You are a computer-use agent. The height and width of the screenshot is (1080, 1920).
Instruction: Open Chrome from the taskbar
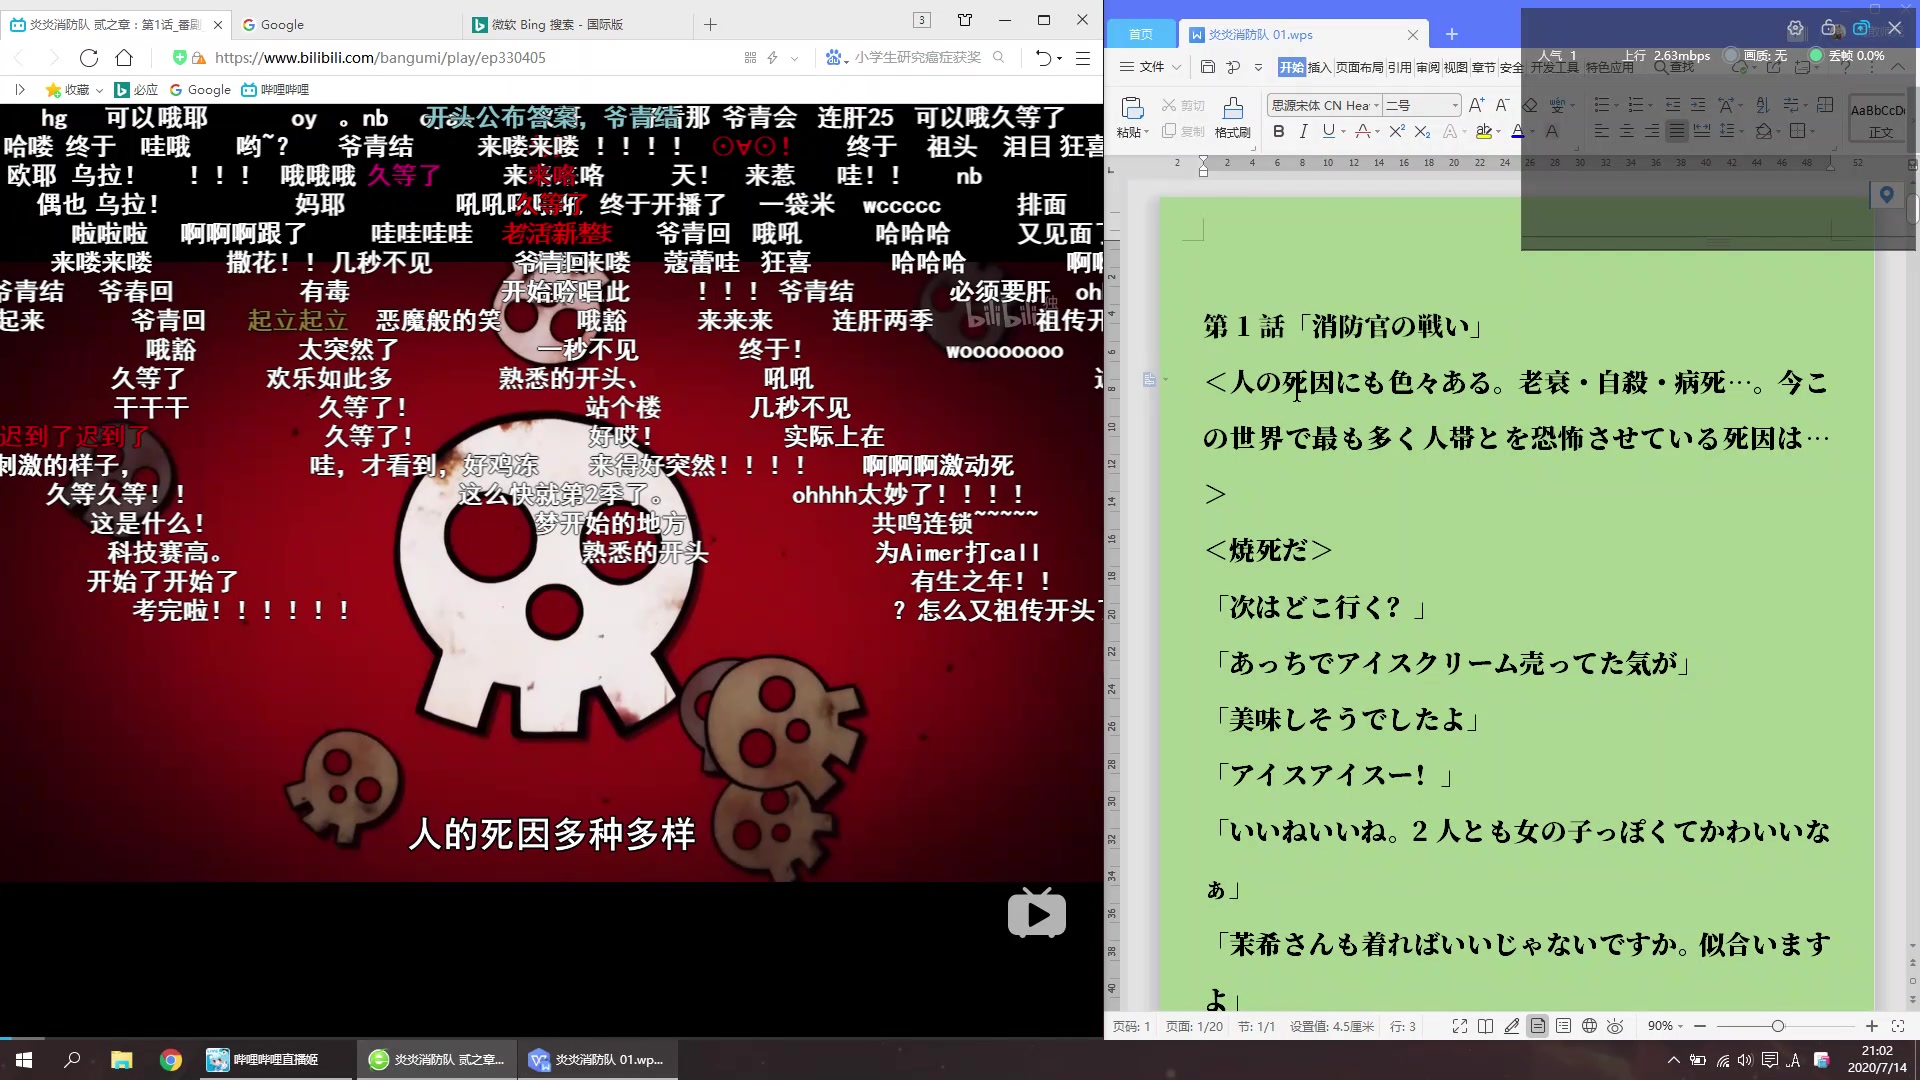click(171, 1060)
